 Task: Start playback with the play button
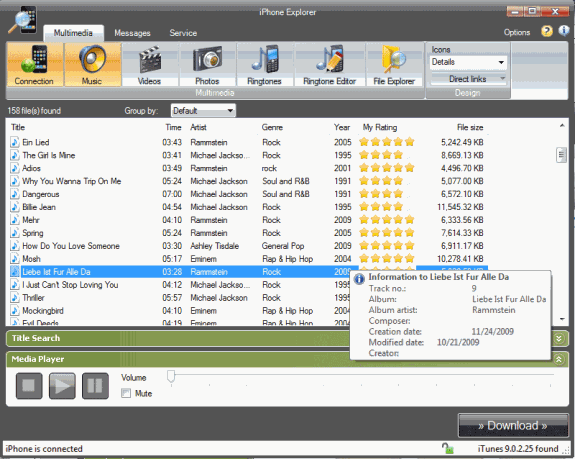tap(62, 386)
